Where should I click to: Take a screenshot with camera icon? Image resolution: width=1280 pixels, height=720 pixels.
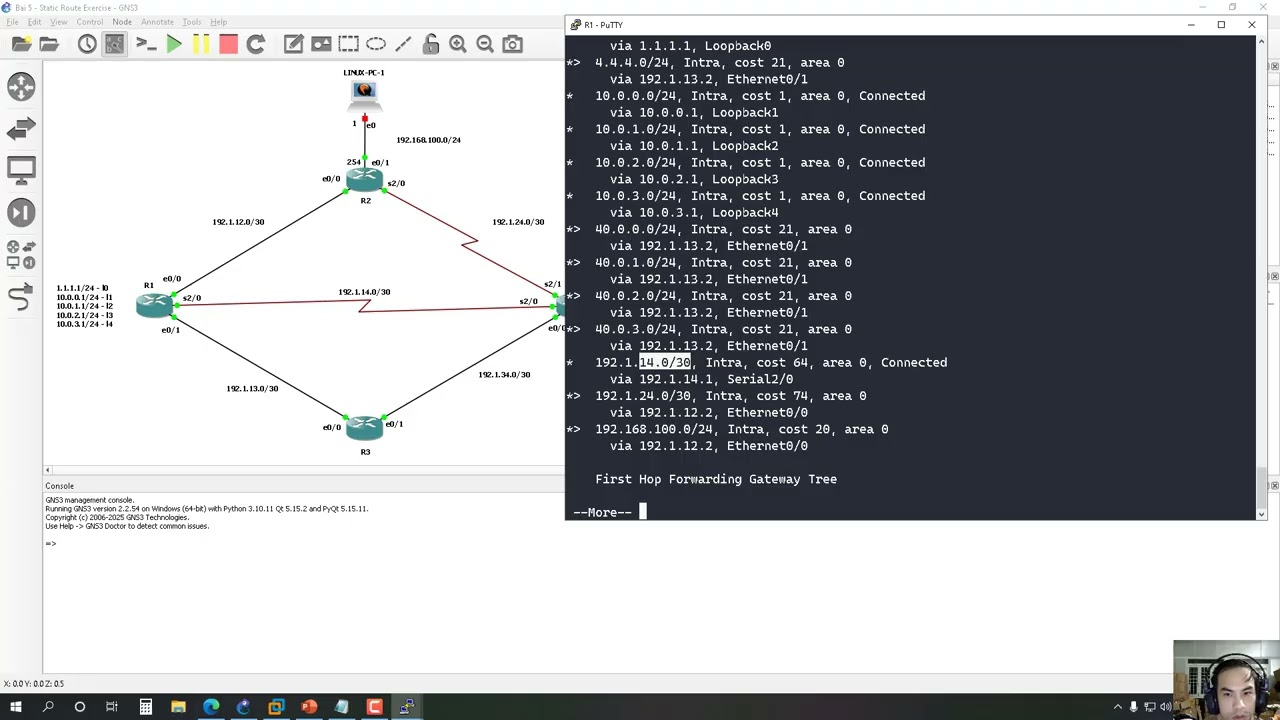coord(512,44)
